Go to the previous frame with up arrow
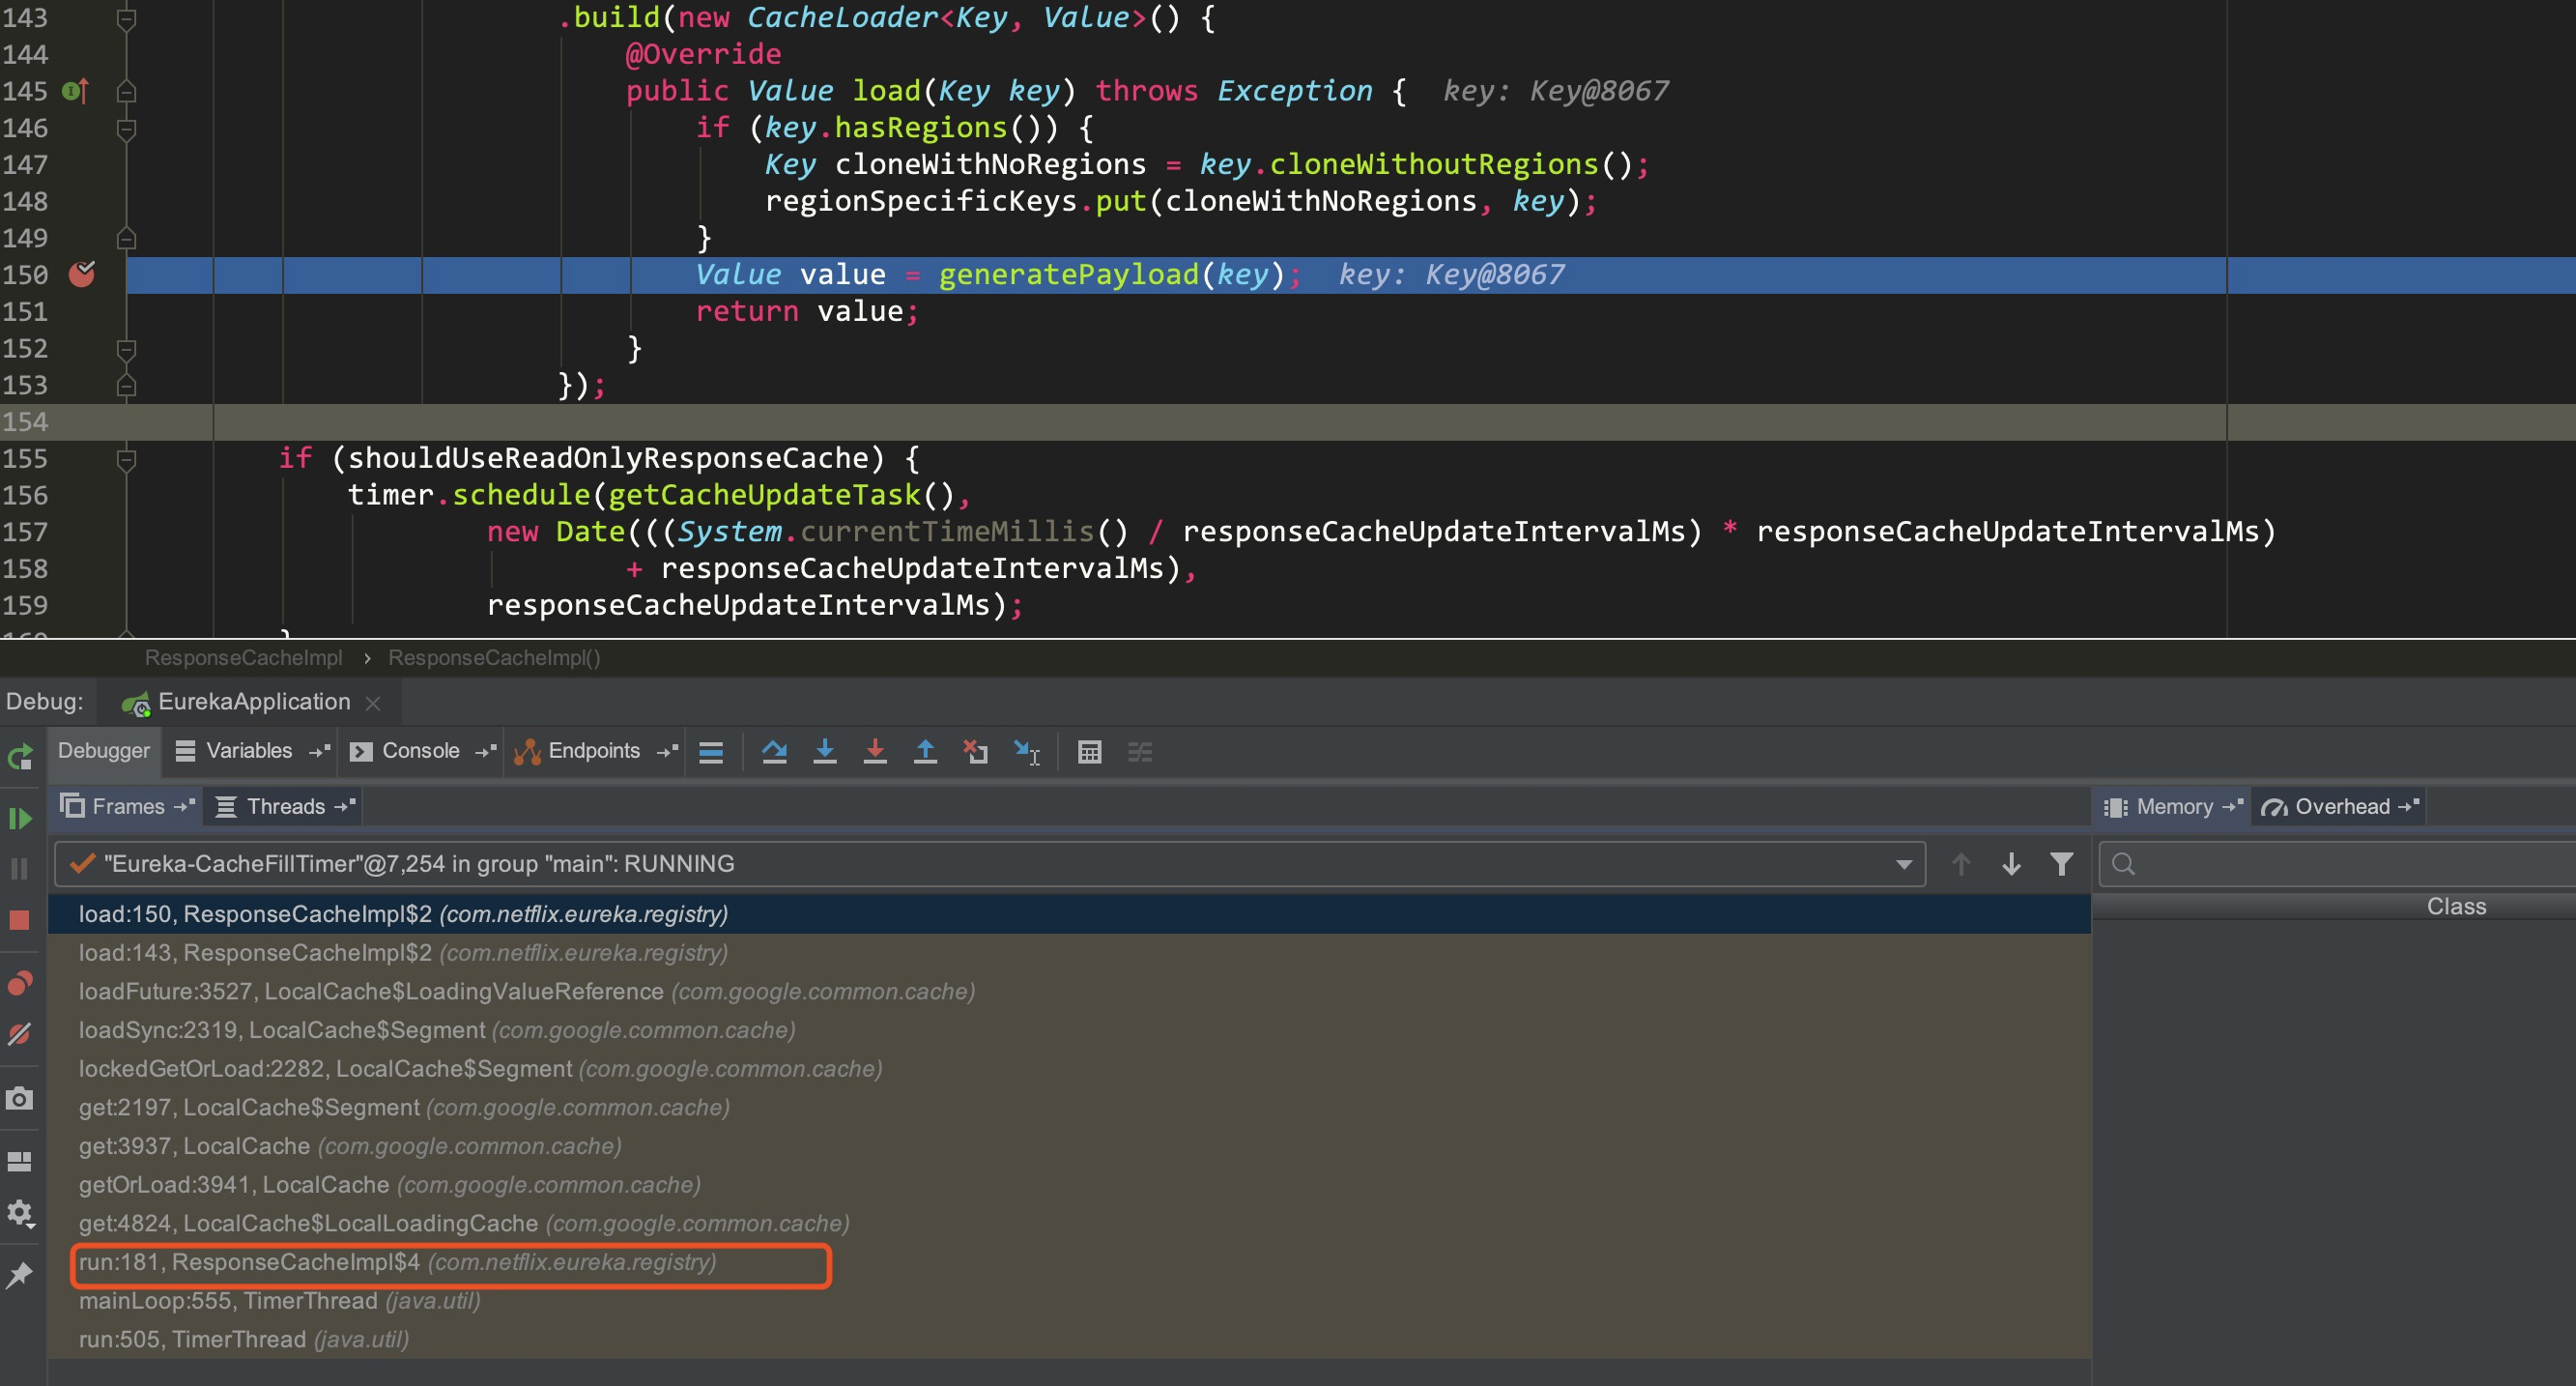 (1961, 864)
